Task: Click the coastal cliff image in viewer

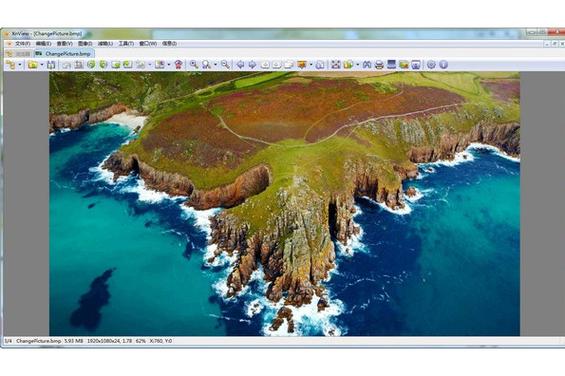Action: (x=284, y=204)
